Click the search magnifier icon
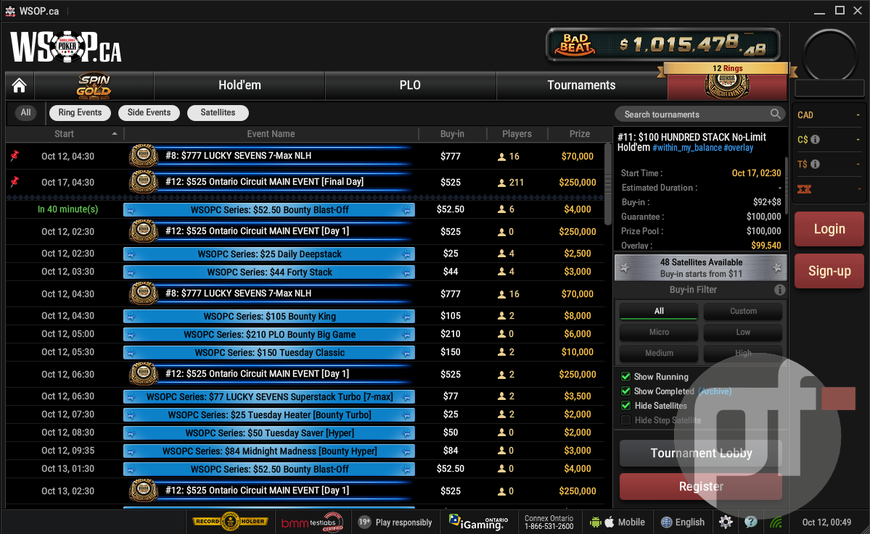 pos(775,114)
